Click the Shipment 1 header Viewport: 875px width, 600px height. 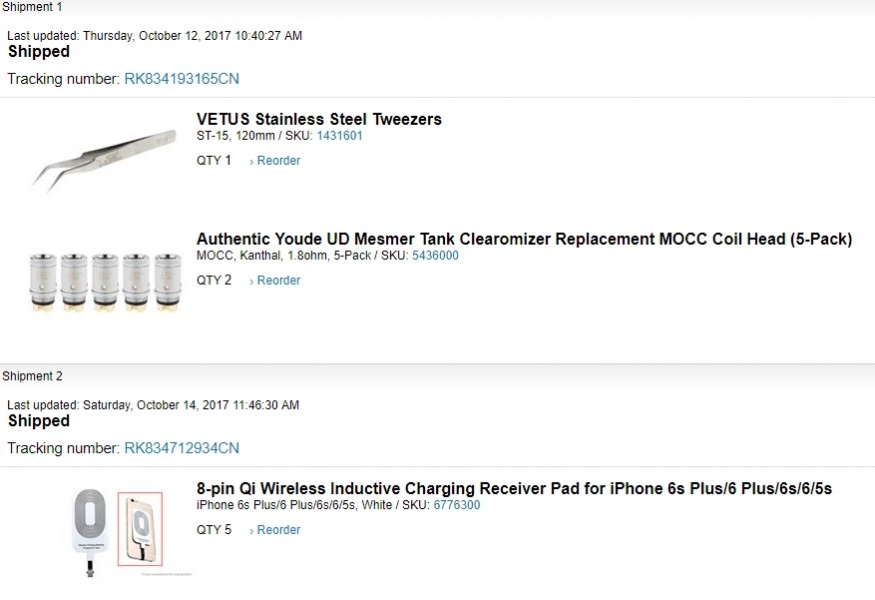[32, 8]
